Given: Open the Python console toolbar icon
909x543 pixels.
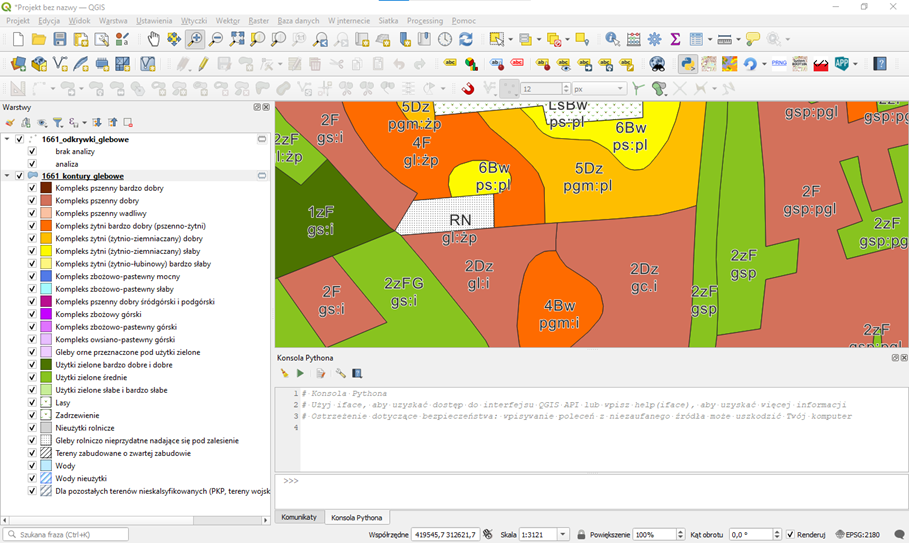Looking at the screenshot, I should 687,64.
